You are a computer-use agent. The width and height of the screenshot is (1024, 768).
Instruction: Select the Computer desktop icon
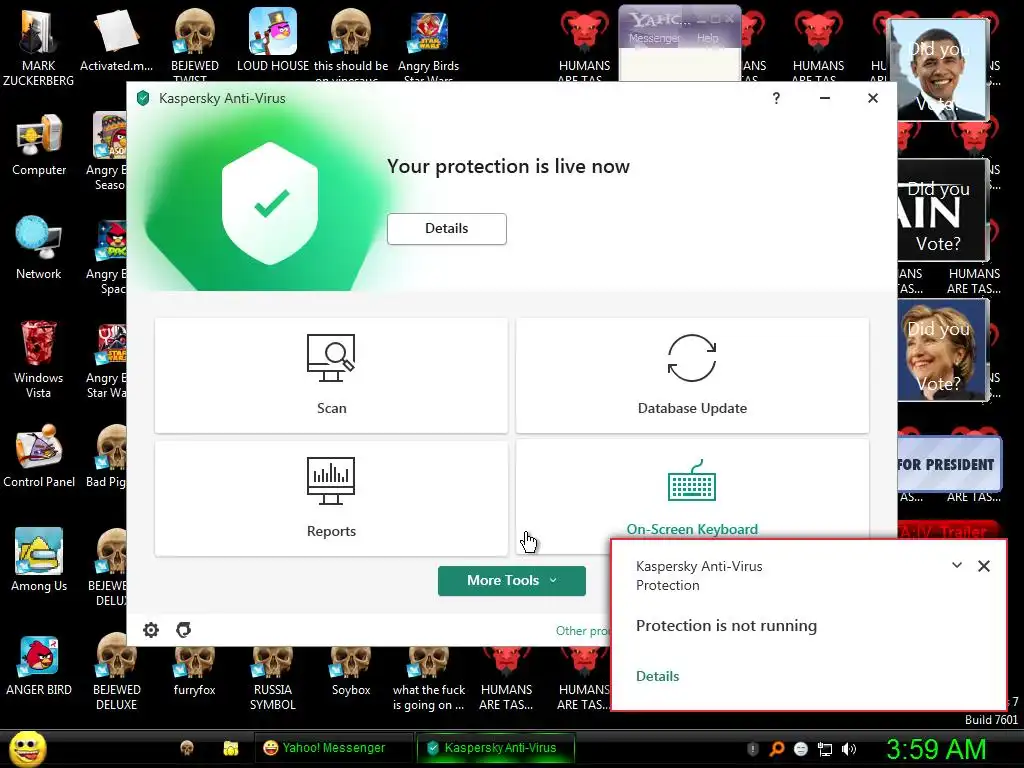(x=39, y=145)
